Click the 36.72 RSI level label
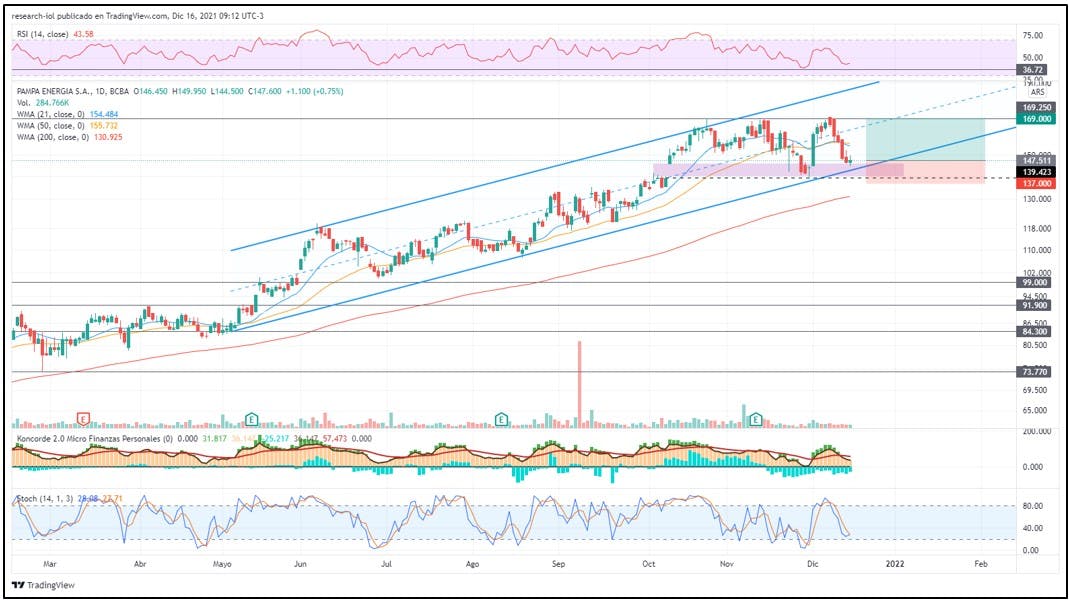The image size is (1069, 601). (1032, 70)
